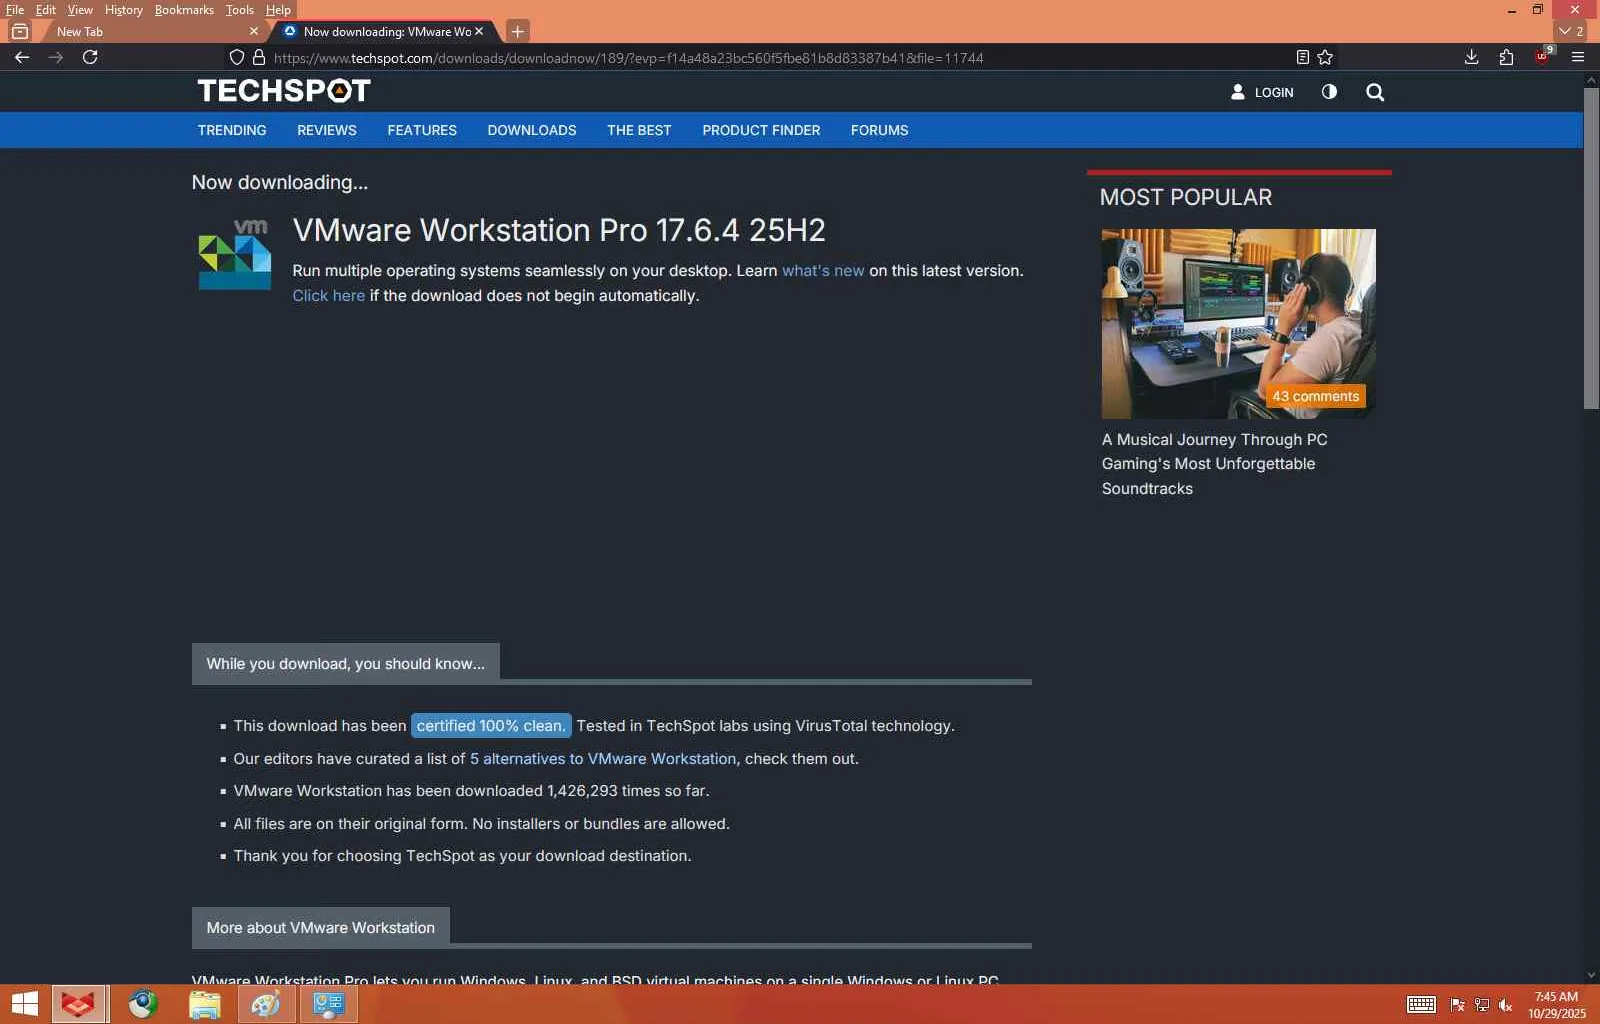Click the muted volume tray icon
This screenshot has width=1600, height=1024.
click(1506, 1005)
